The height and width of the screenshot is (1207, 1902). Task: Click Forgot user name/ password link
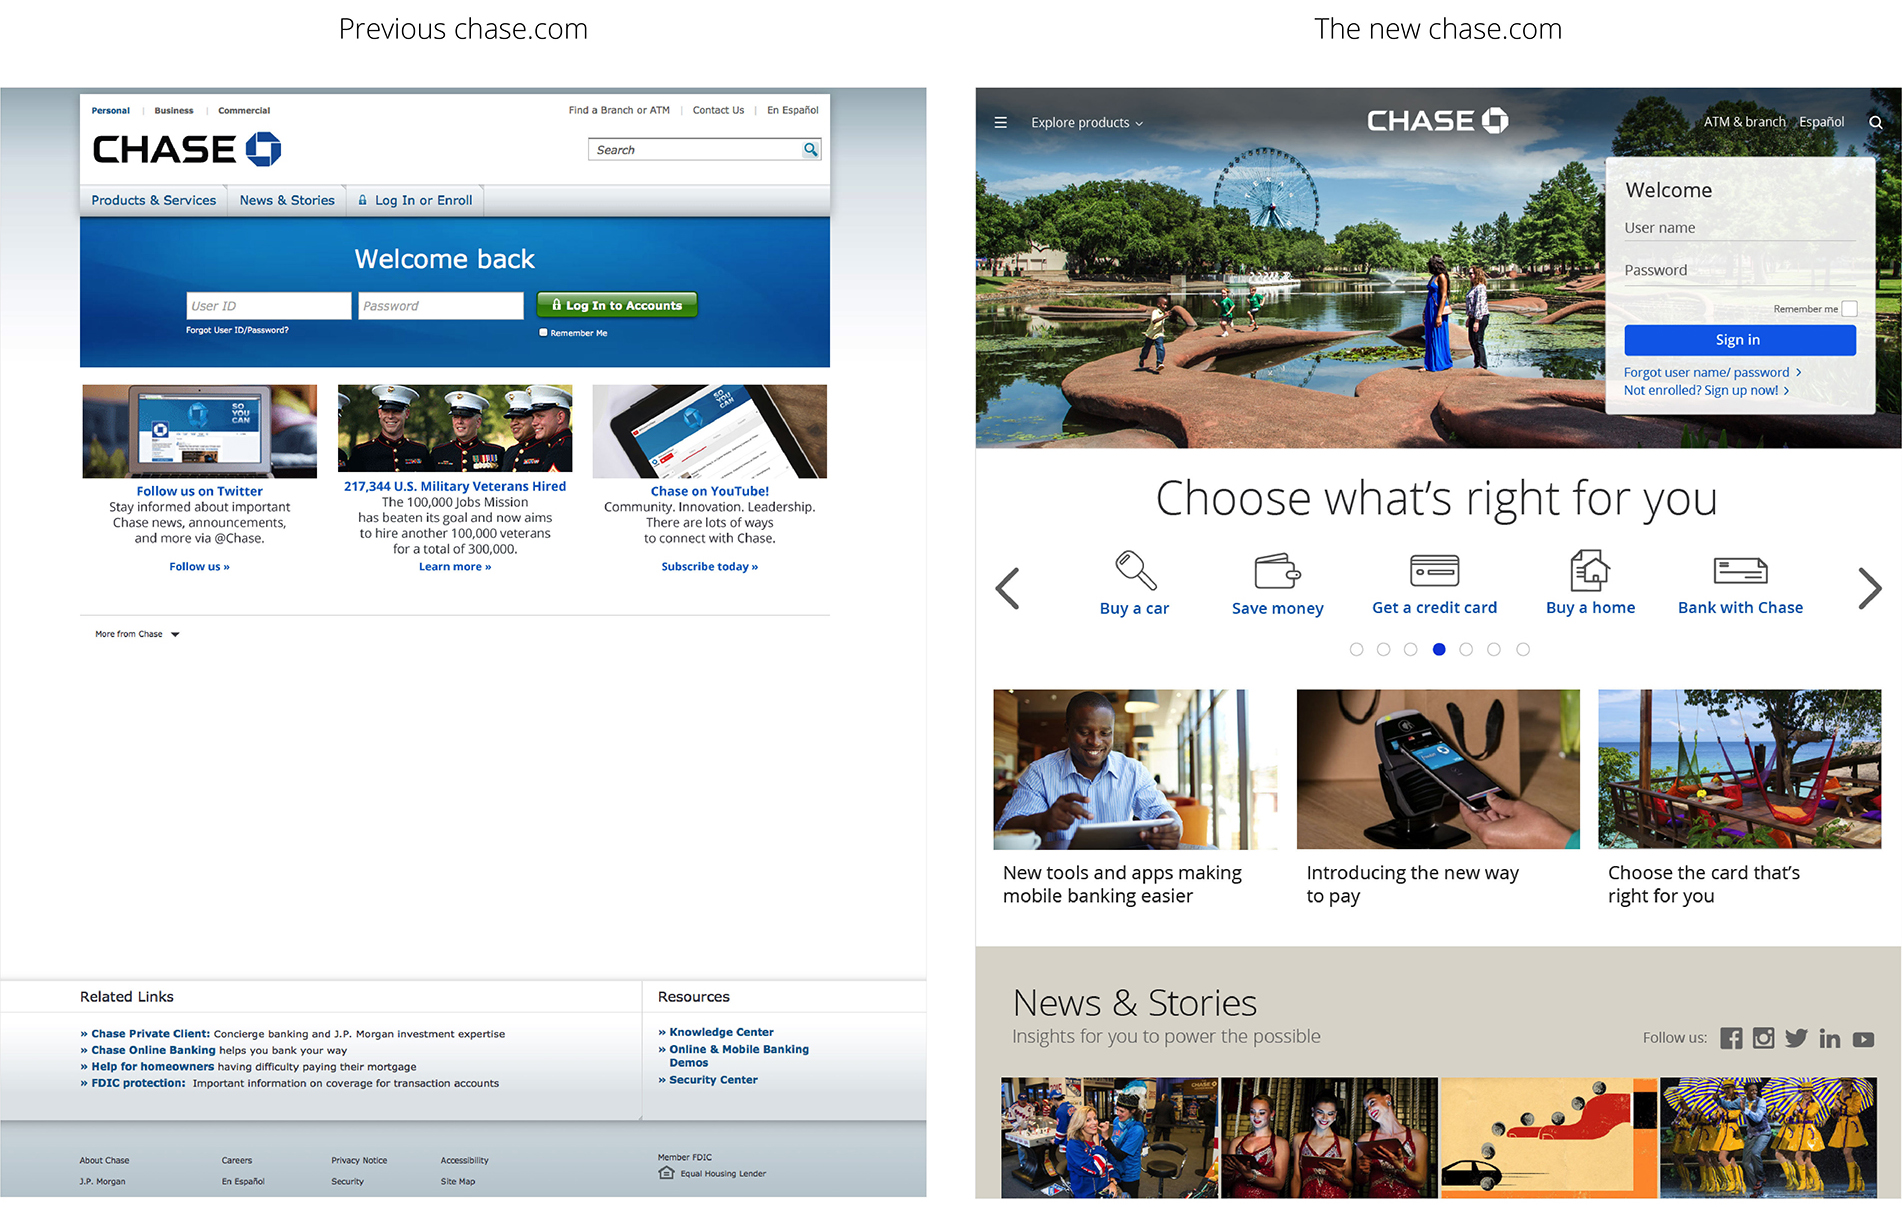[1712, 372]
